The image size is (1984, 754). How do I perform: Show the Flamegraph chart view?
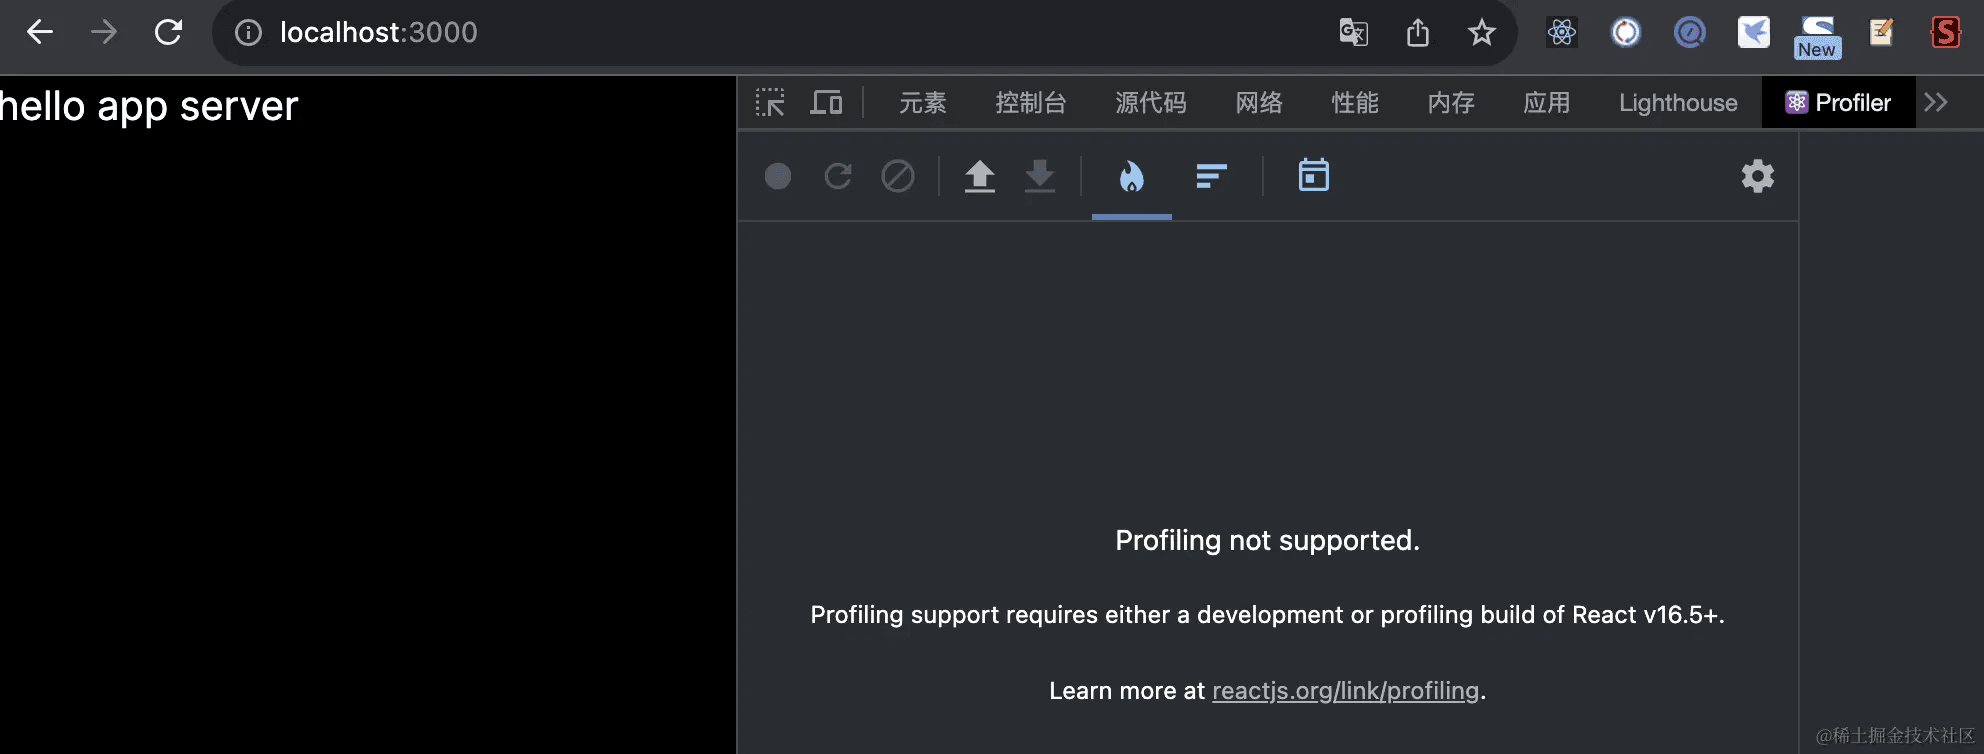point(1132,177)
